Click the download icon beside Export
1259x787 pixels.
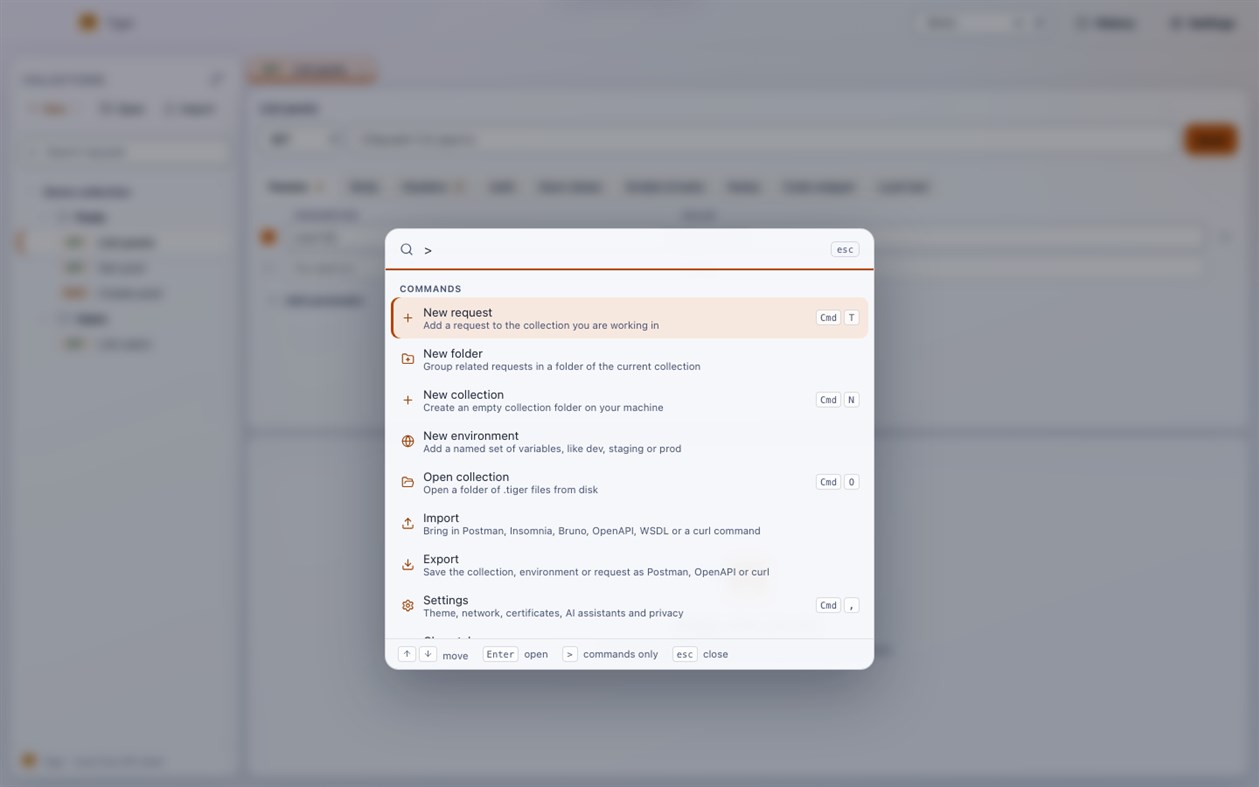click(x=407, y=565)
